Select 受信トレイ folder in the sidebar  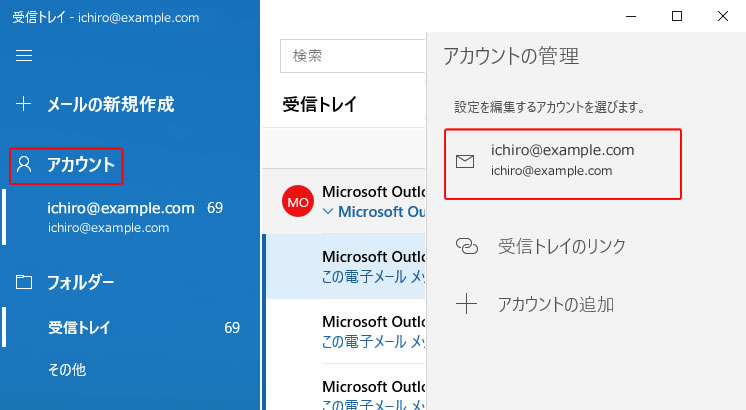pyautogui.click(x=80, y=328)
